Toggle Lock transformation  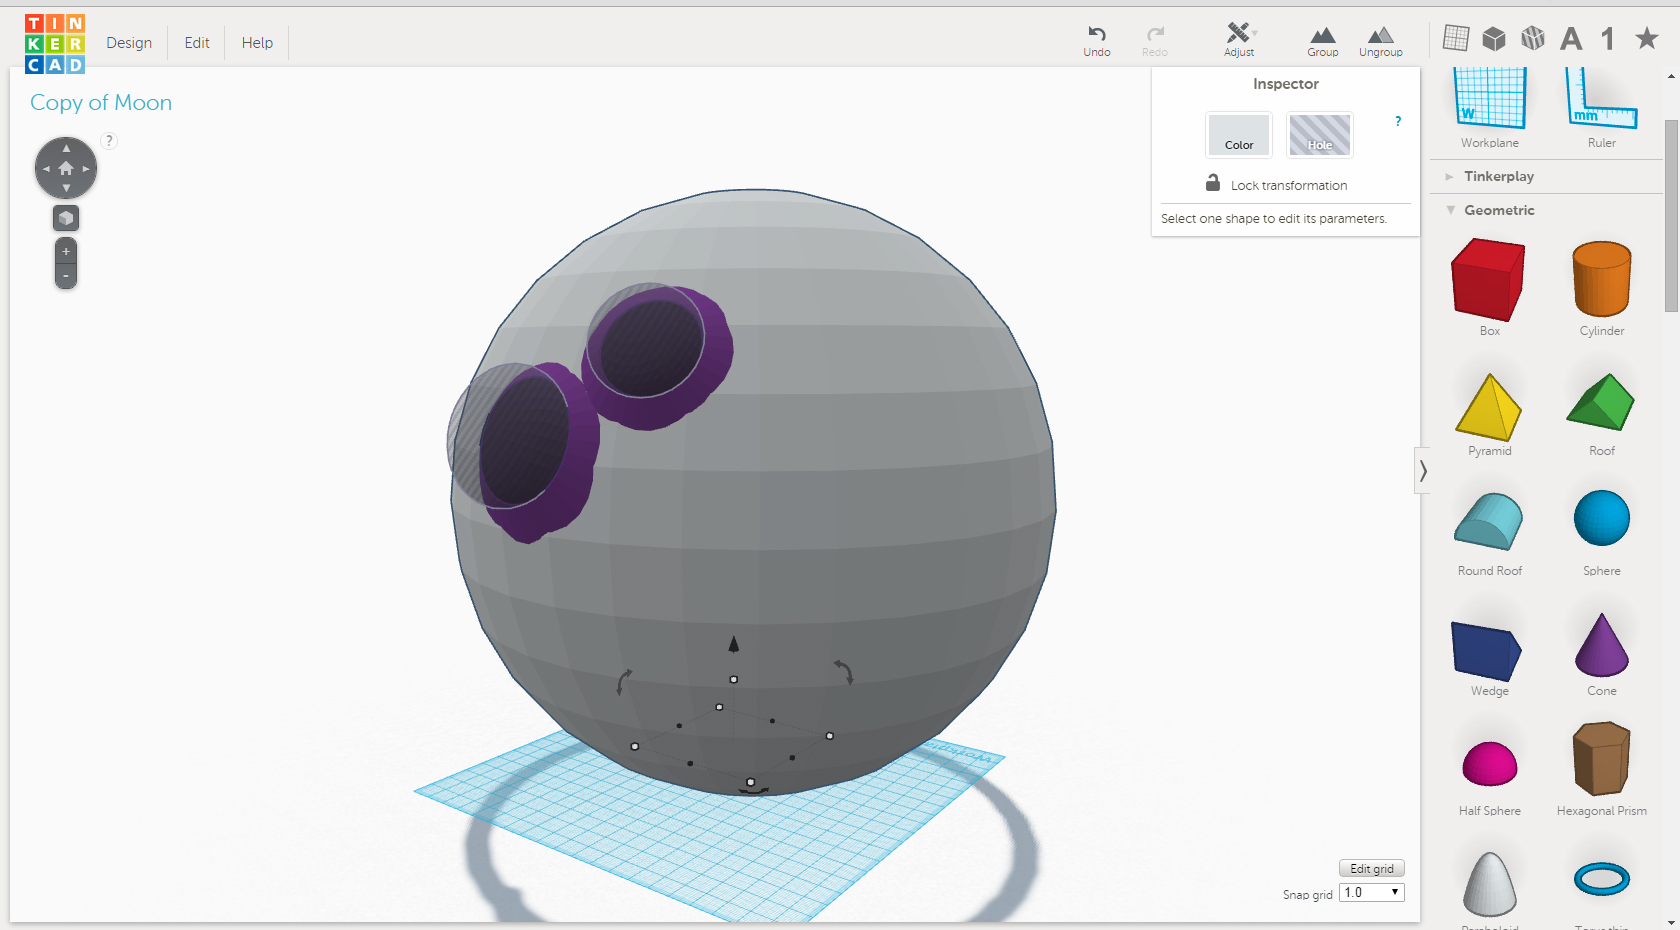(x=1276, y=184)
